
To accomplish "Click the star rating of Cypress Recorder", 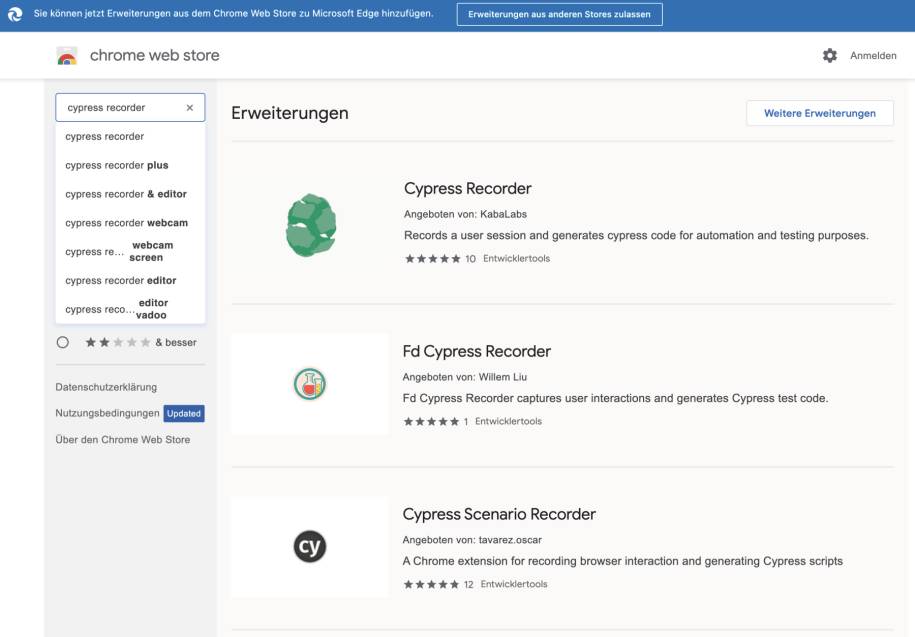I will [x=433, y=259].
